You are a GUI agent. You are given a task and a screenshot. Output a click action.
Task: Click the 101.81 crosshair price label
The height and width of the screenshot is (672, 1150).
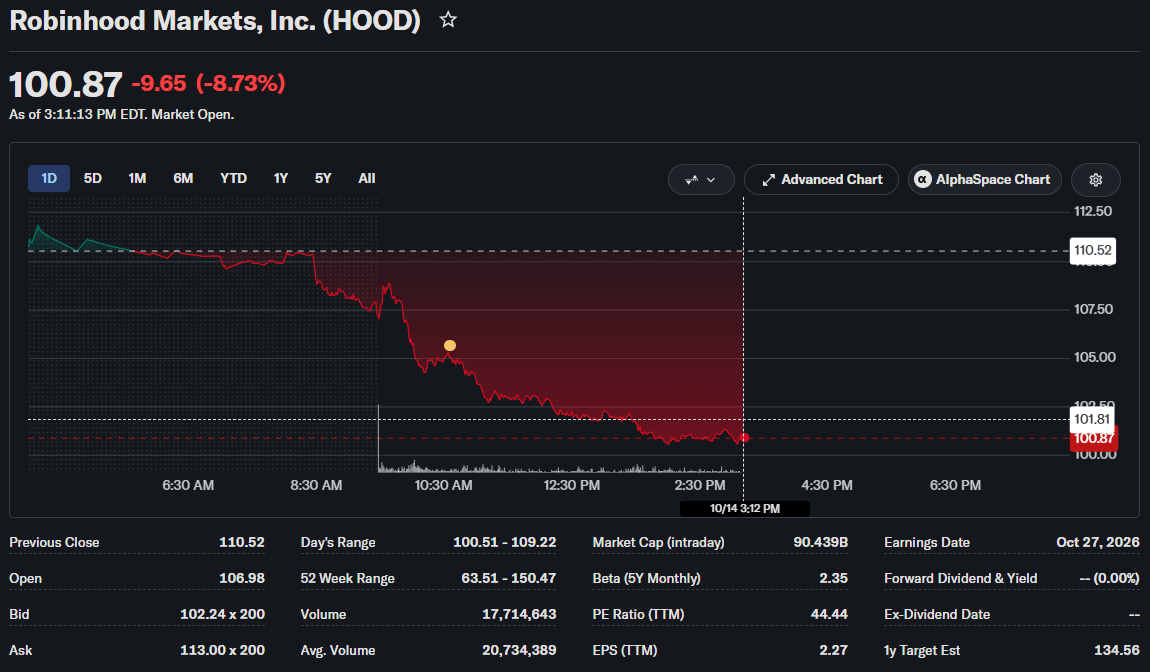[x=1092, y=420]
